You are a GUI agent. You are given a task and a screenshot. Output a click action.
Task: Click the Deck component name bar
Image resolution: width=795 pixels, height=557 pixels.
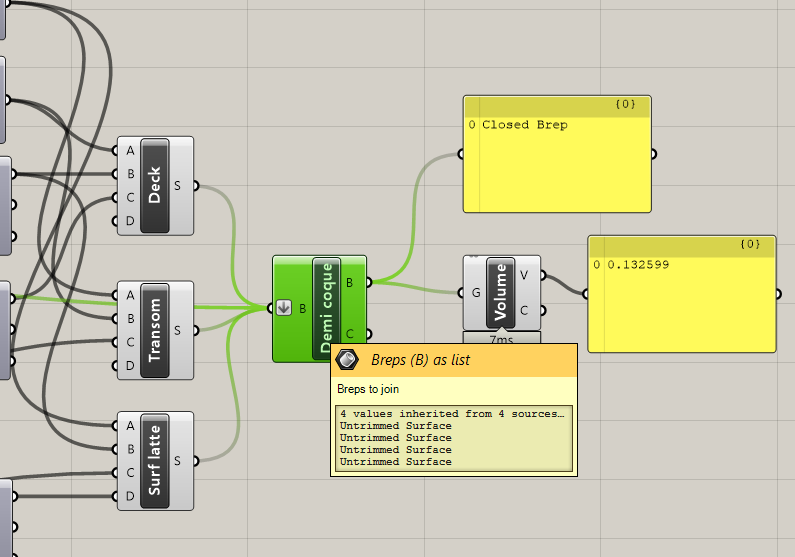point(155,186)
